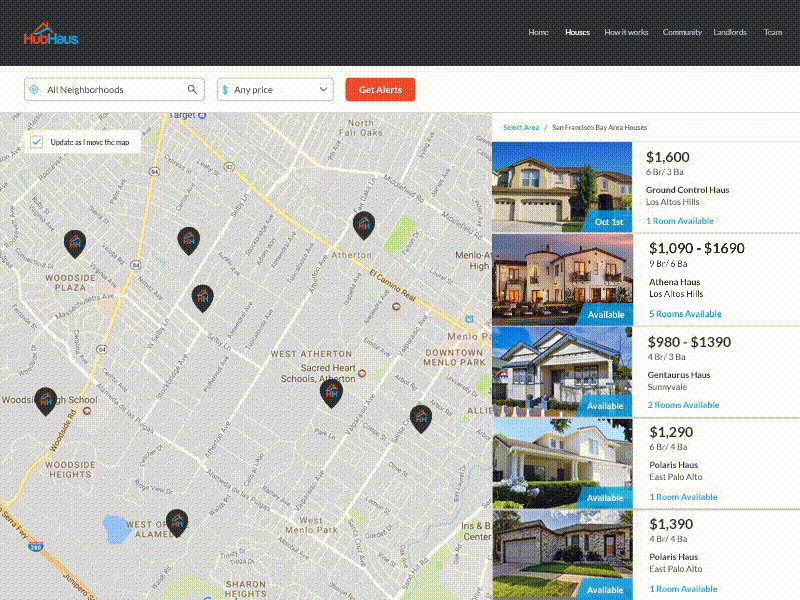This screenshot has height=600, width=800.
Task: Click the dollar sign icon in price selector
Action: (x=225, y=90)
